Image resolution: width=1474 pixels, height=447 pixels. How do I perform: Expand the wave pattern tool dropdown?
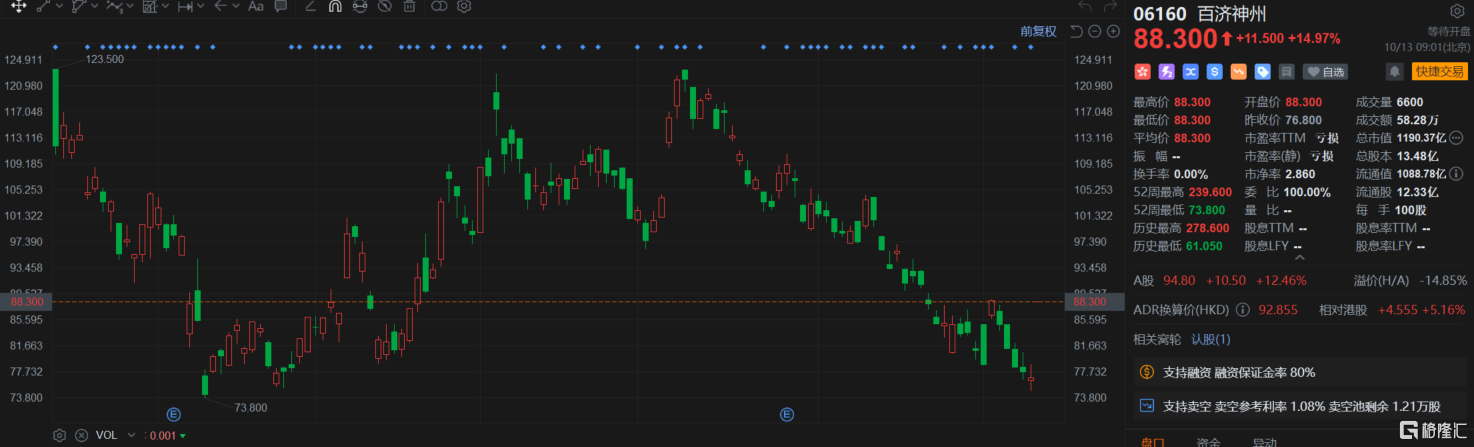(130, 6)
